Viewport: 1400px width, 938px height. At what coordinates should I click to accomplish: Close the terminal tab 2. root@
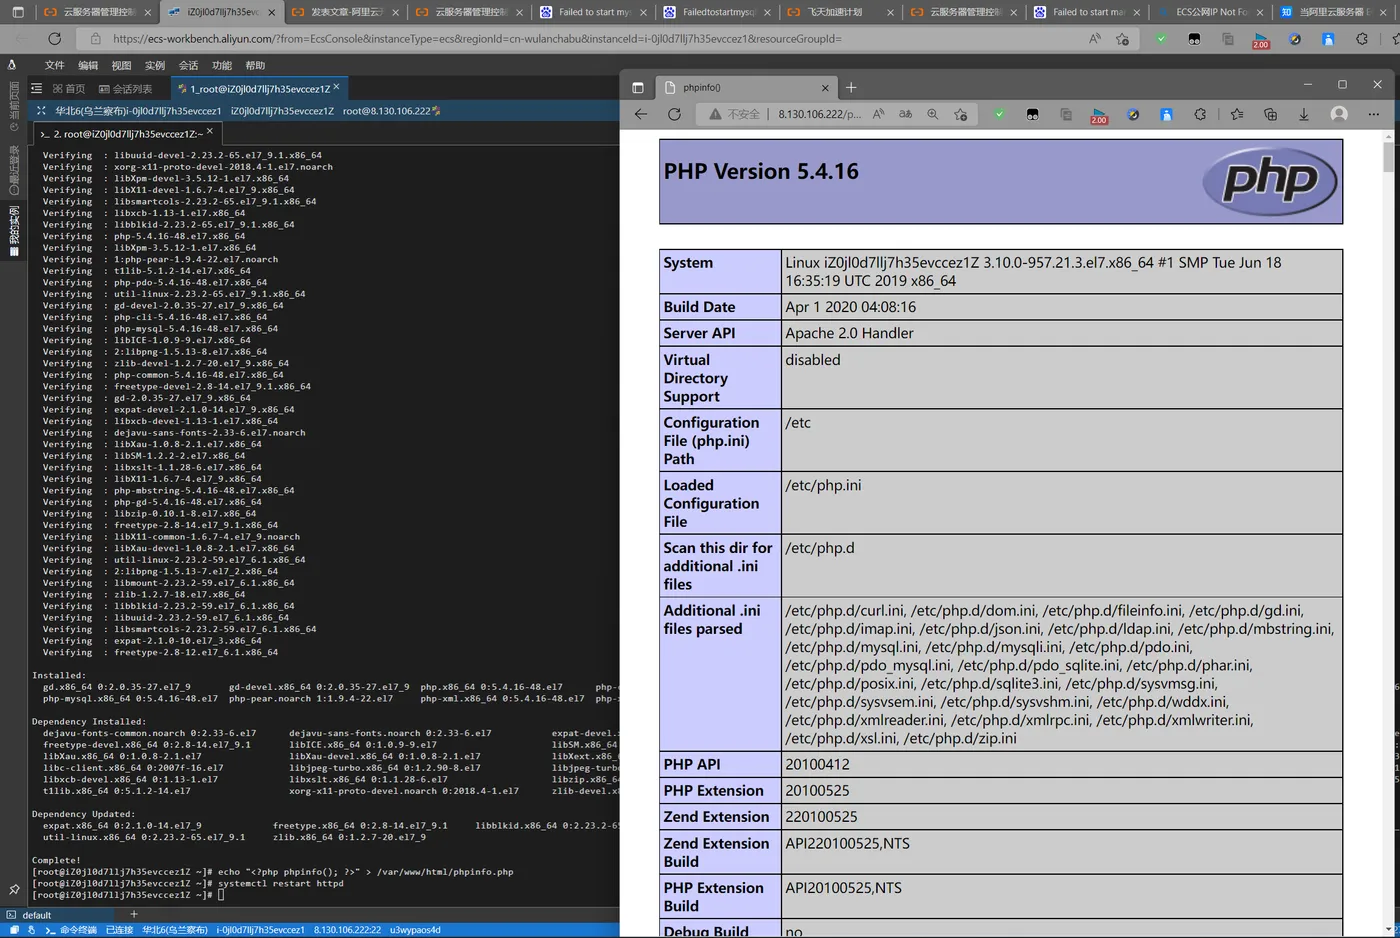[209, 132]
